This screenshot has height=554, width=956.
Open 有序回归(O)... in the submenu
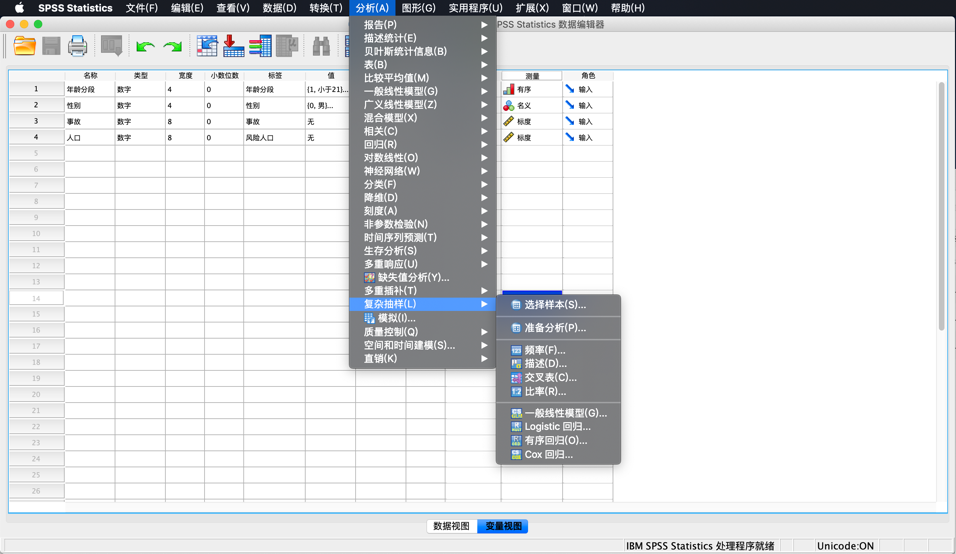[x=558, y=441]
